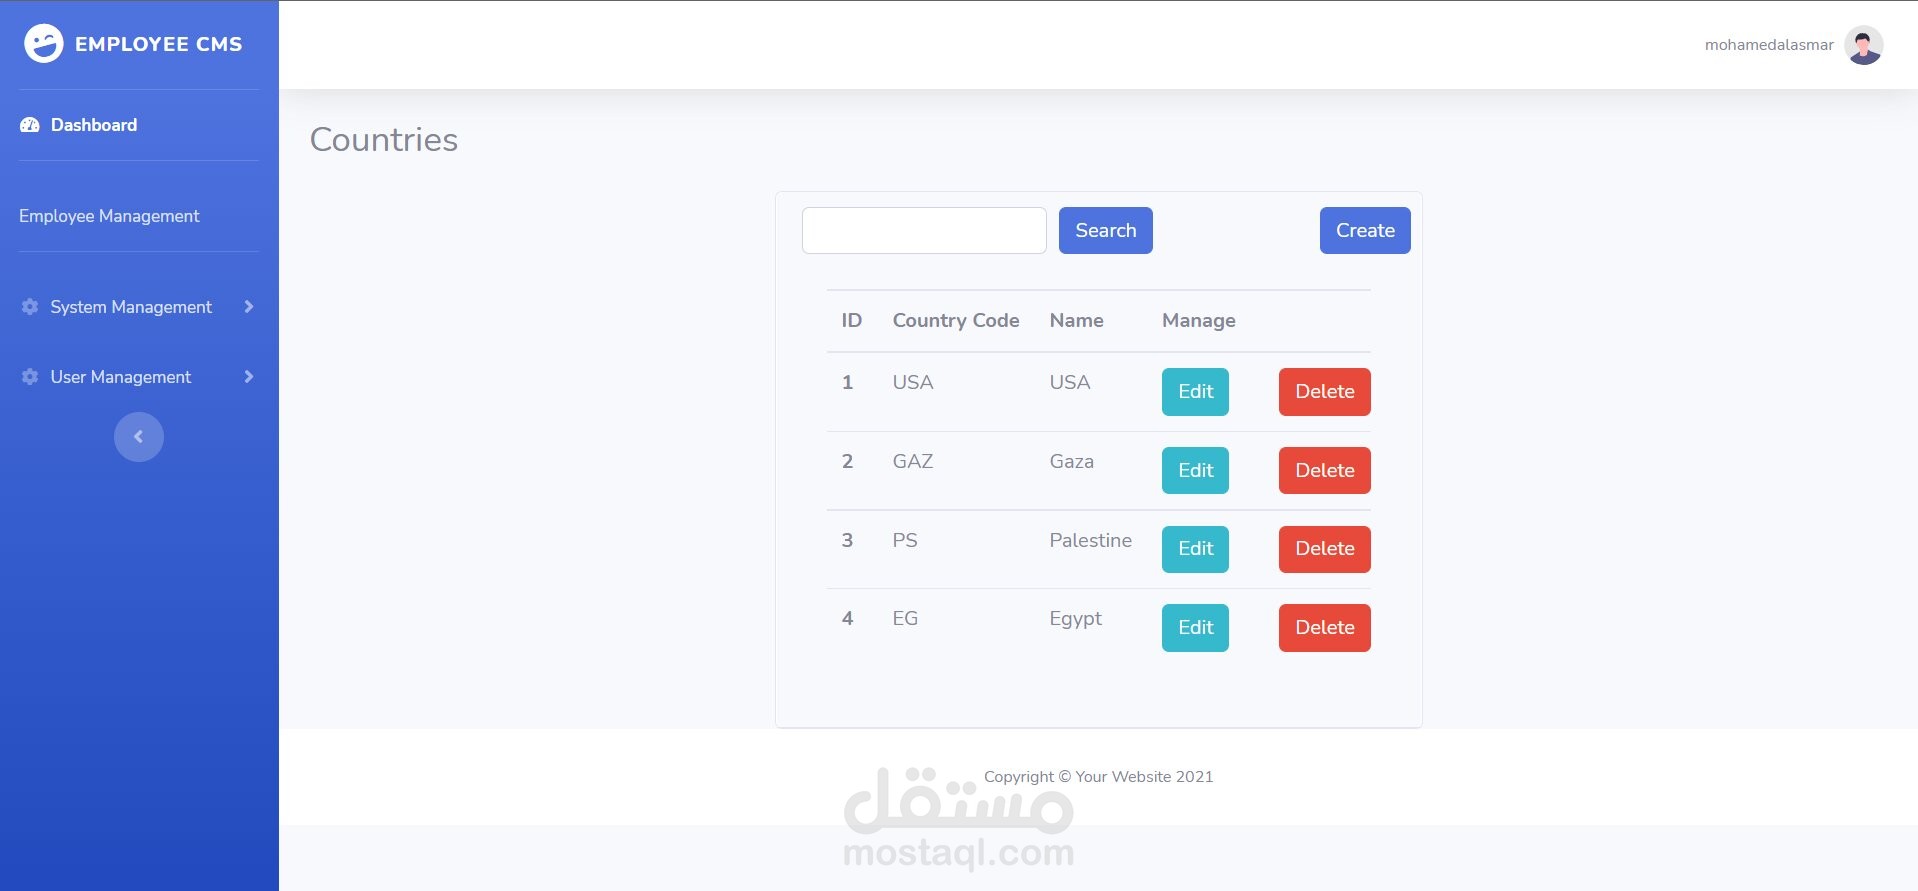Delete the USA country row

[1325, 392]
